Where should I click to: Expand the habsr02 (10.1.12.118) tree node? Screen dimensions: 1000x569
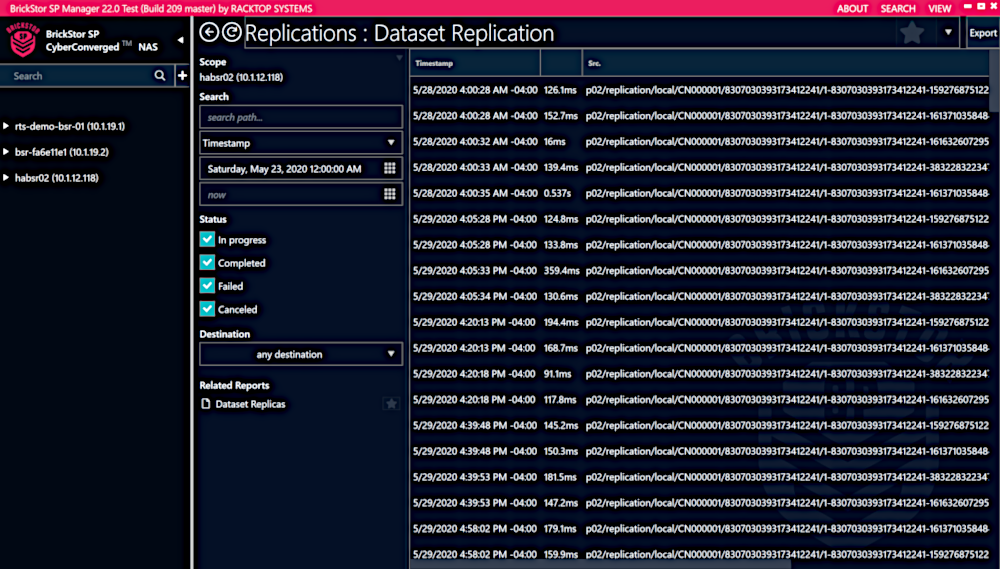click(6, 178)
